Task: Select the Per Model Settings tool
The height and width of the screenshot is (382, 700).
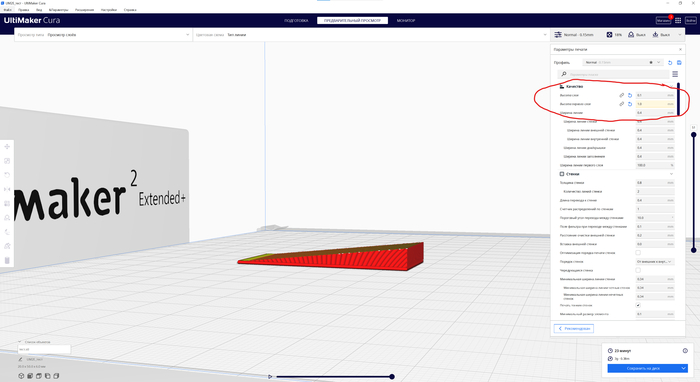Action: click(x=7, y=203)
